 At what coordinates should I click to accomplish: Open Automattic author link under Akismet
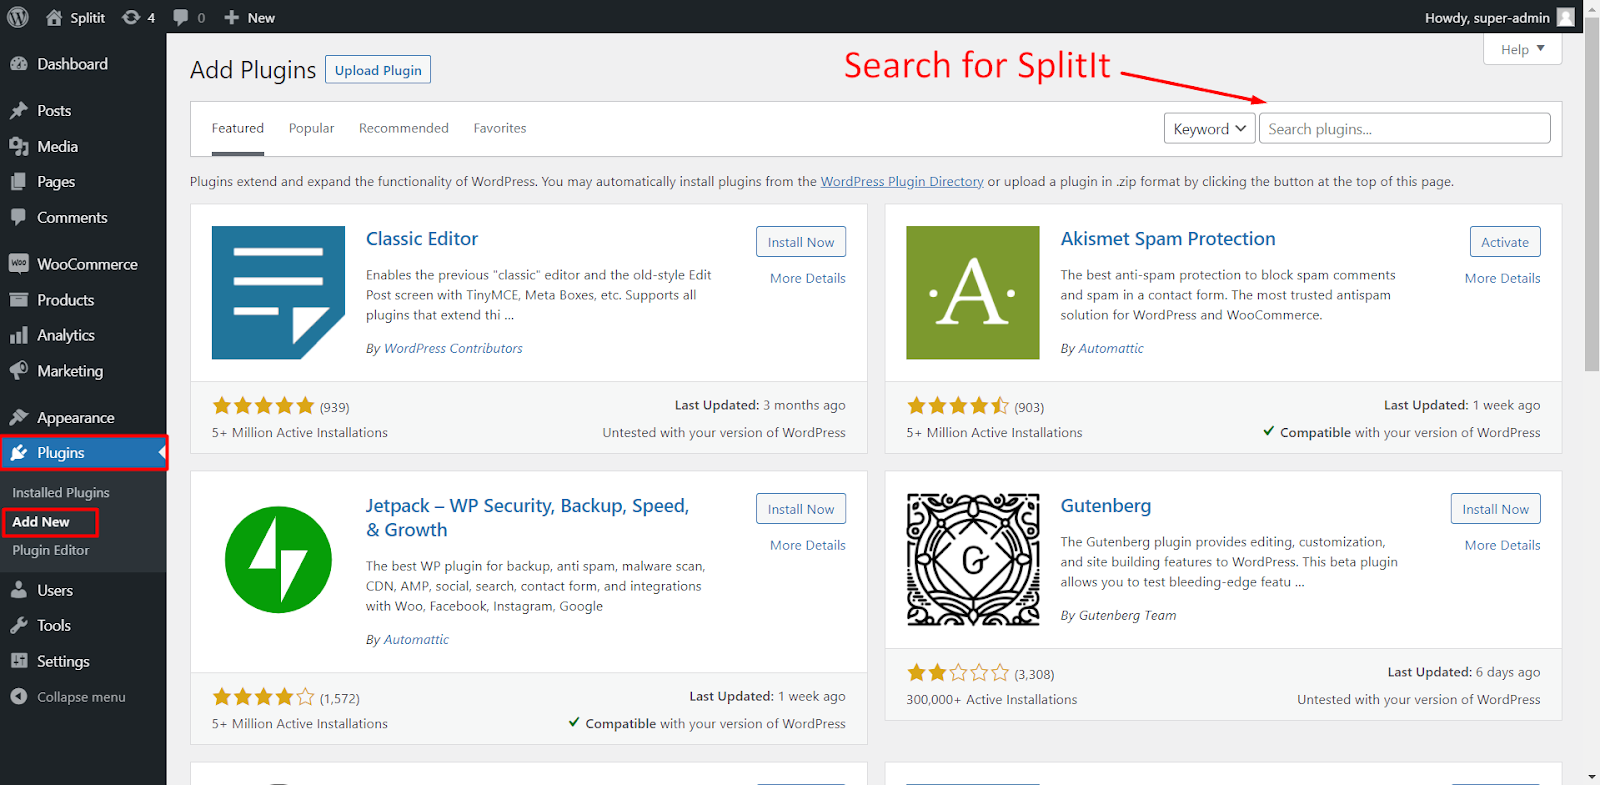coord(1111,348)
